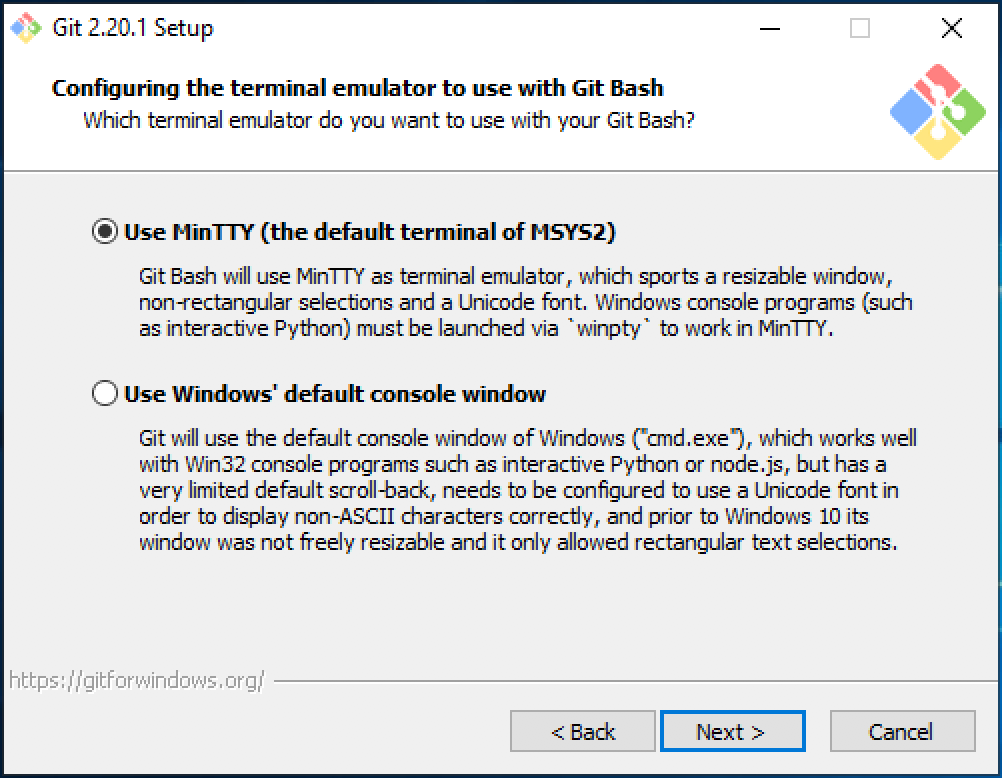Click empty title bar space beside the title
This screenshot has width=1002, height=778.
click(500, 28)
